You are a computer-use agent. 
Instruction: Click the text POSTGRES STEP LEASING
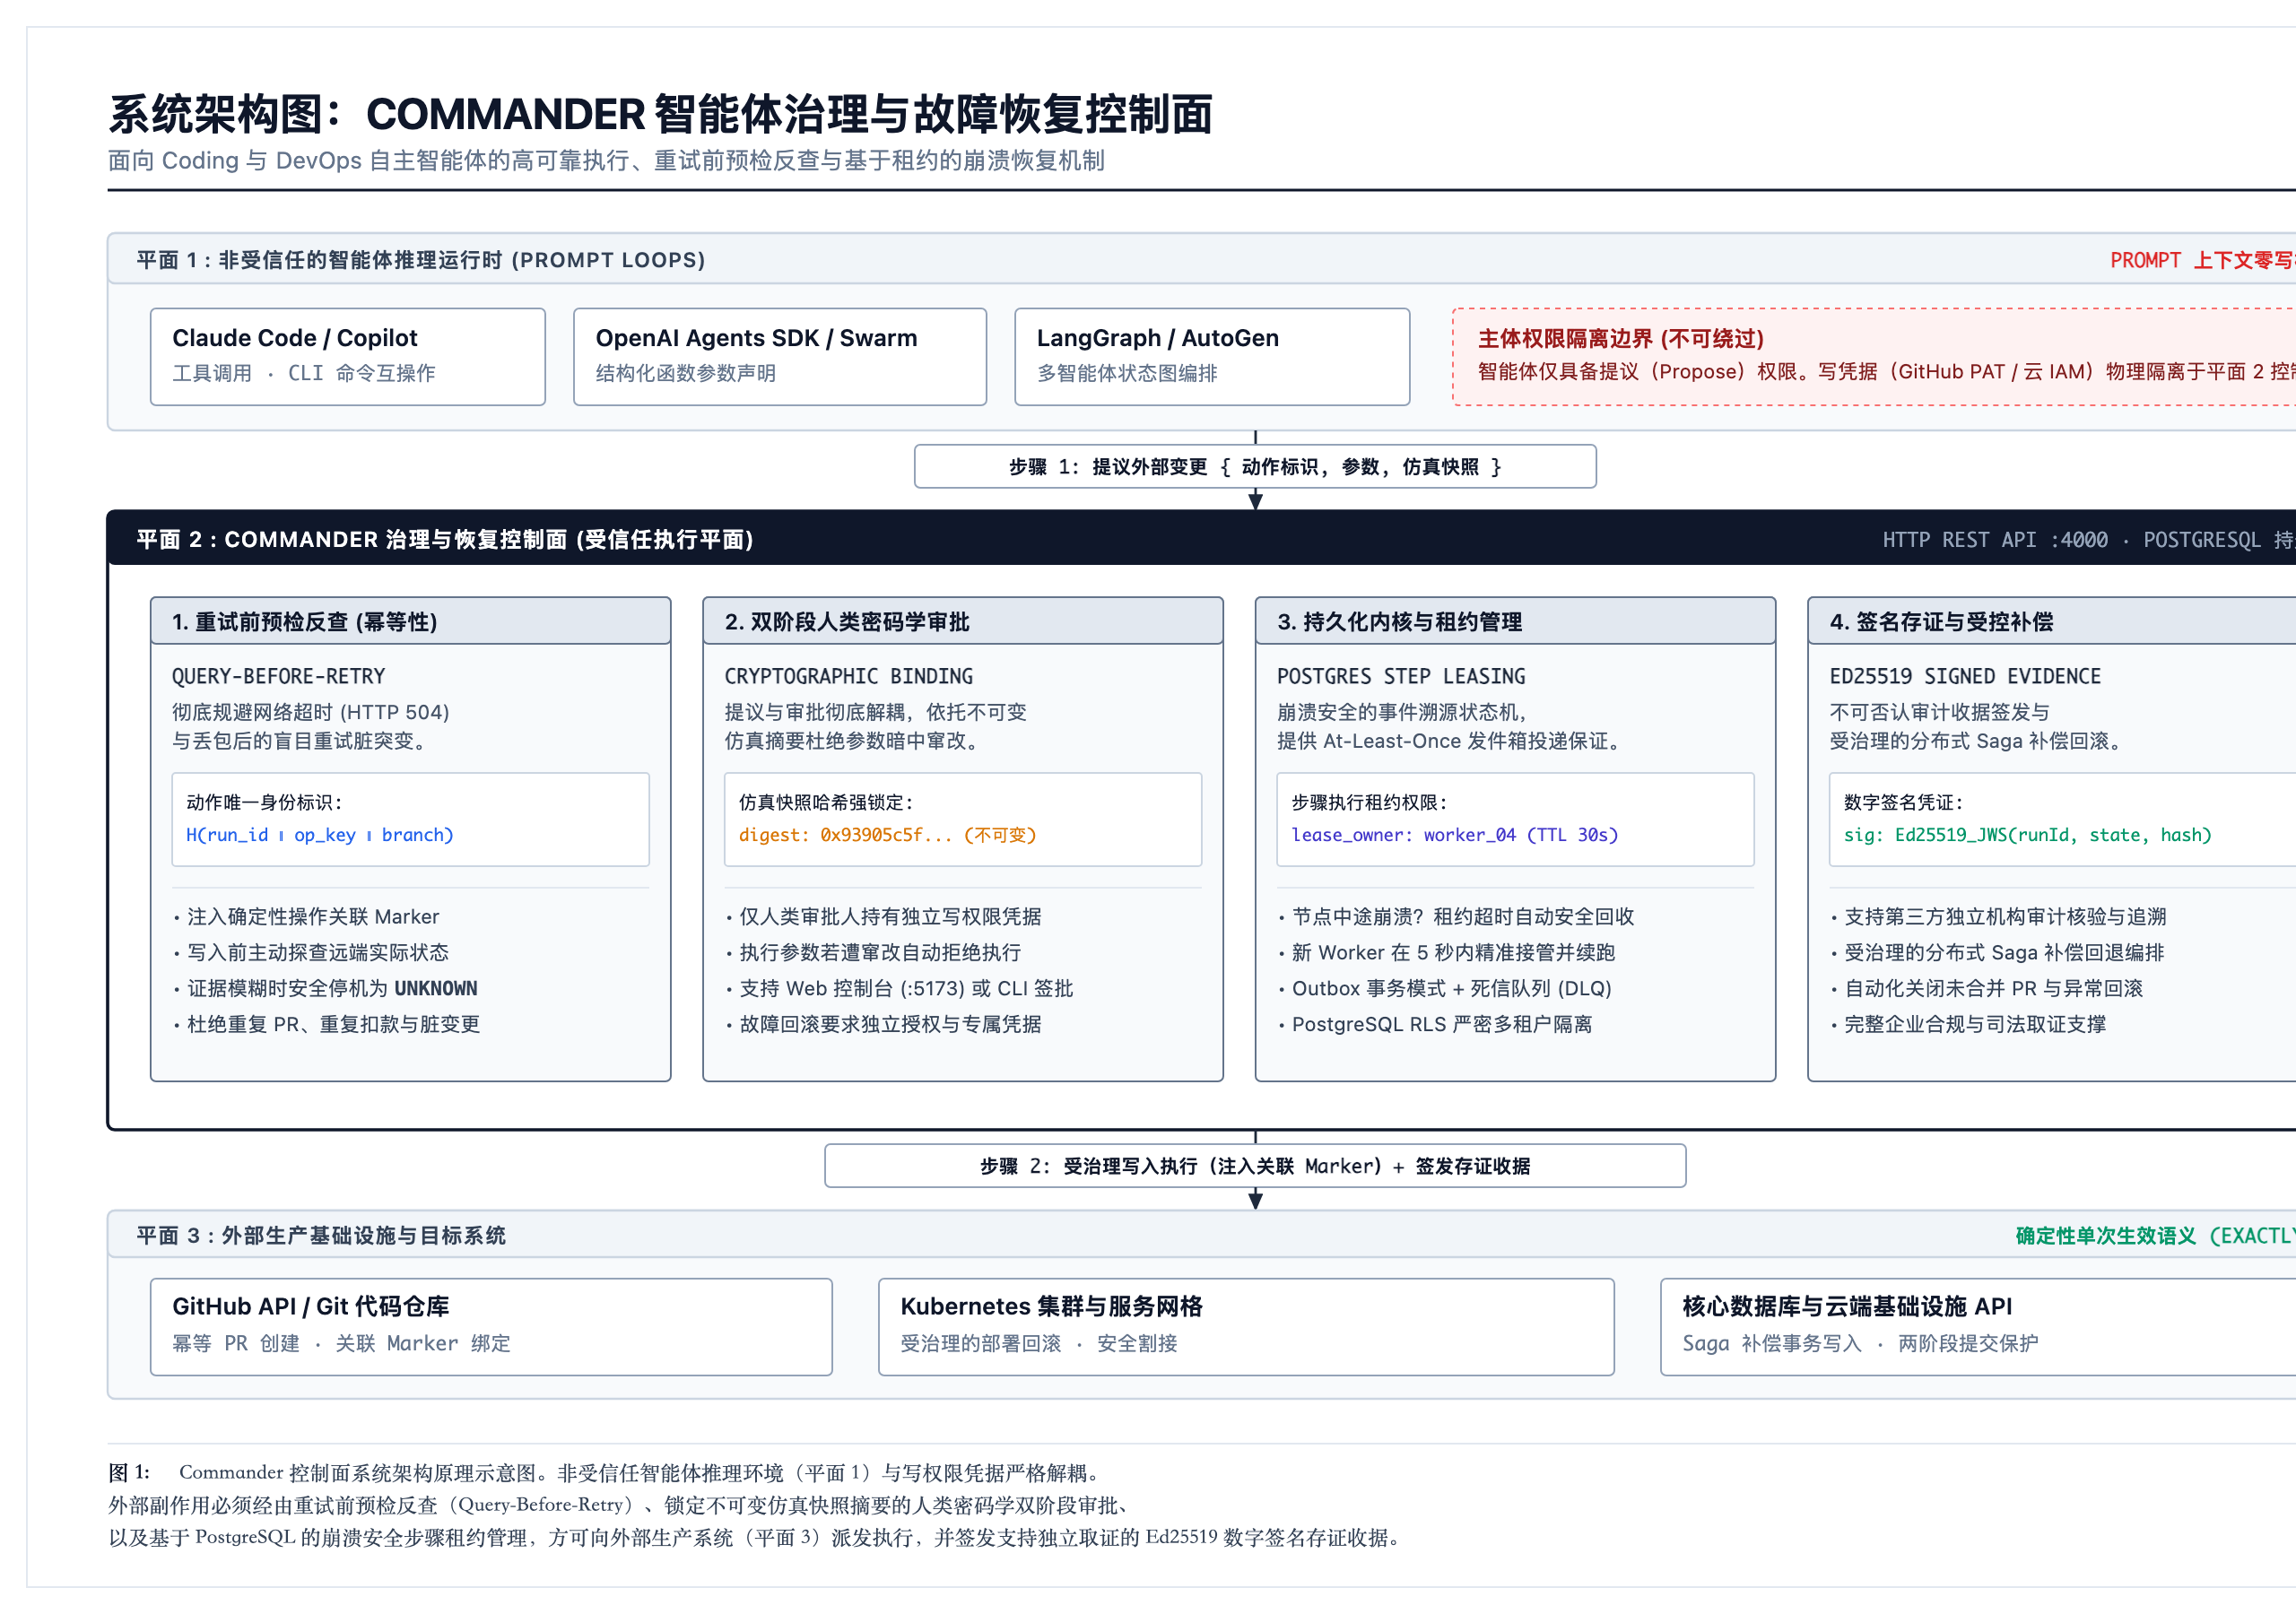(1401, 676)
